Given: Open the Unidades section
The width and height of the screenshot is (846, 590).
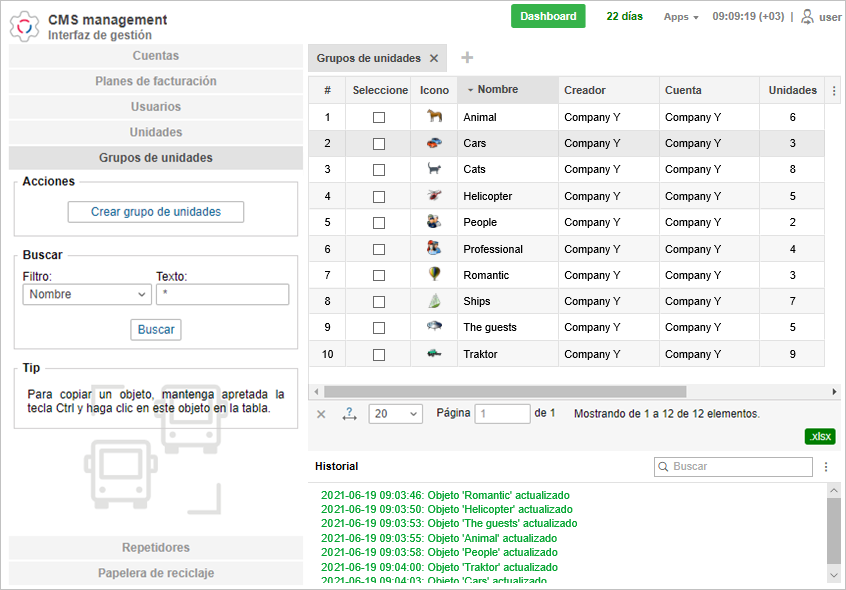Looking at the screenshot, I should (x=156, y=132).
